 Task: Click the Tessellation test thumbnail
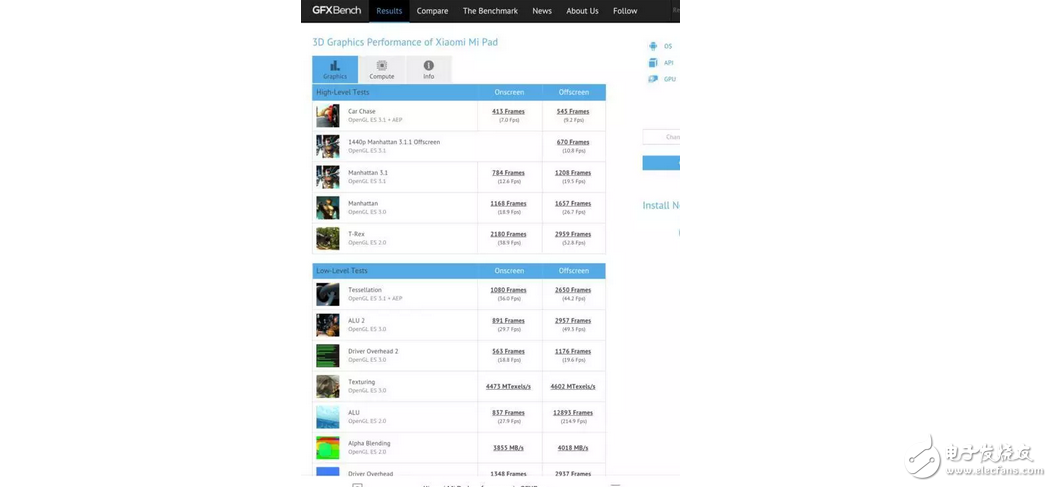click(x=328, y=294)
